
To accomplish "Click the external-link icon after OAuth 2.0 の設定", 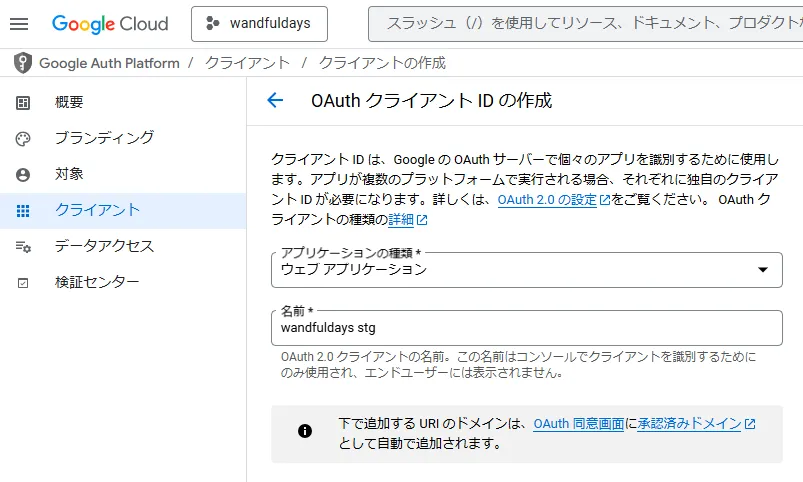I will coord(605,200).
